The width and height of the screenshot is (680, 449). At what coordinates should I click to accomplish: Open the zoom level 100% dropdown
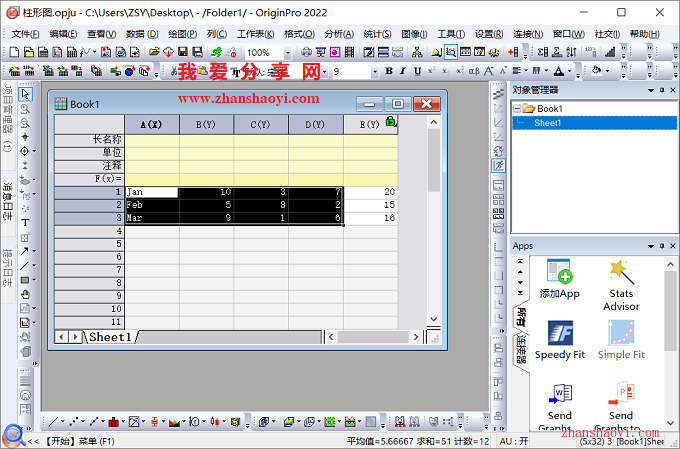coord(287,52)
